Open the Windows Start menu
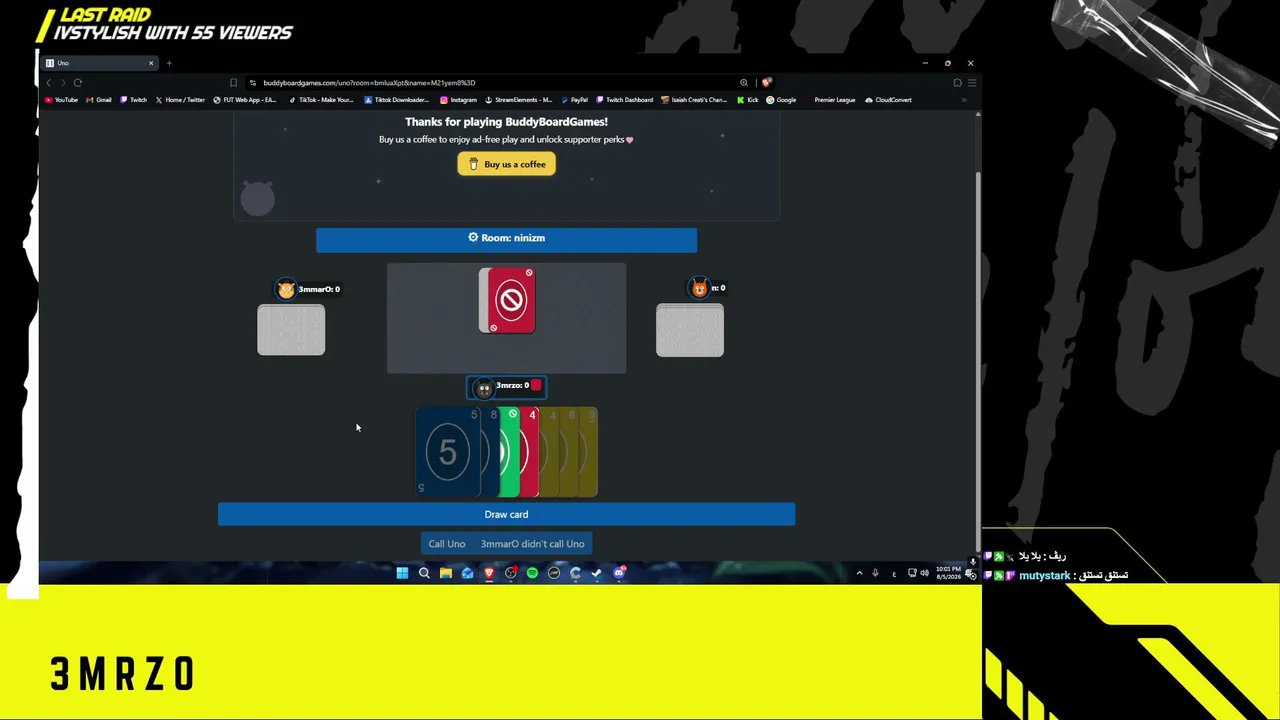 pyautogui.click(x=402, y=573)
